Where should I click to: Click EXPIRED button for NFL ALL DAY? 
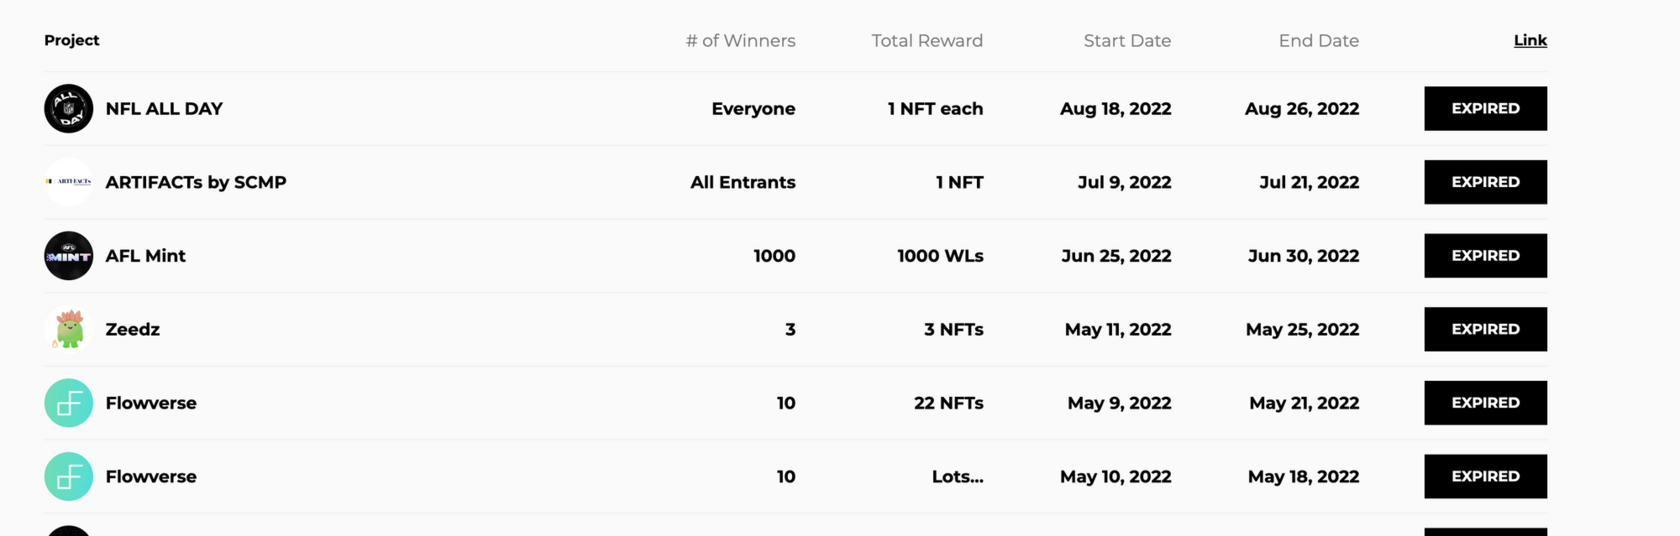point(1485,108)
